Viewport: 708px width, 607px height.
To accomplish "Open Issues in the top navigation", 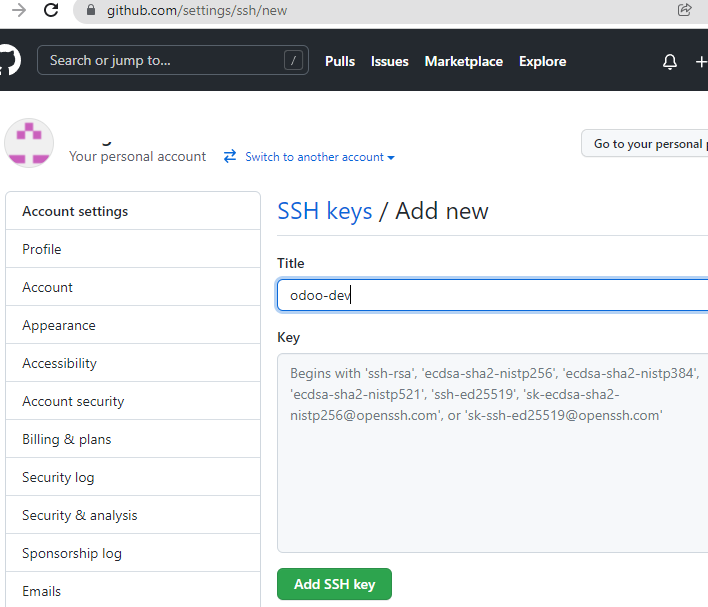I will [x=390, y=61].
